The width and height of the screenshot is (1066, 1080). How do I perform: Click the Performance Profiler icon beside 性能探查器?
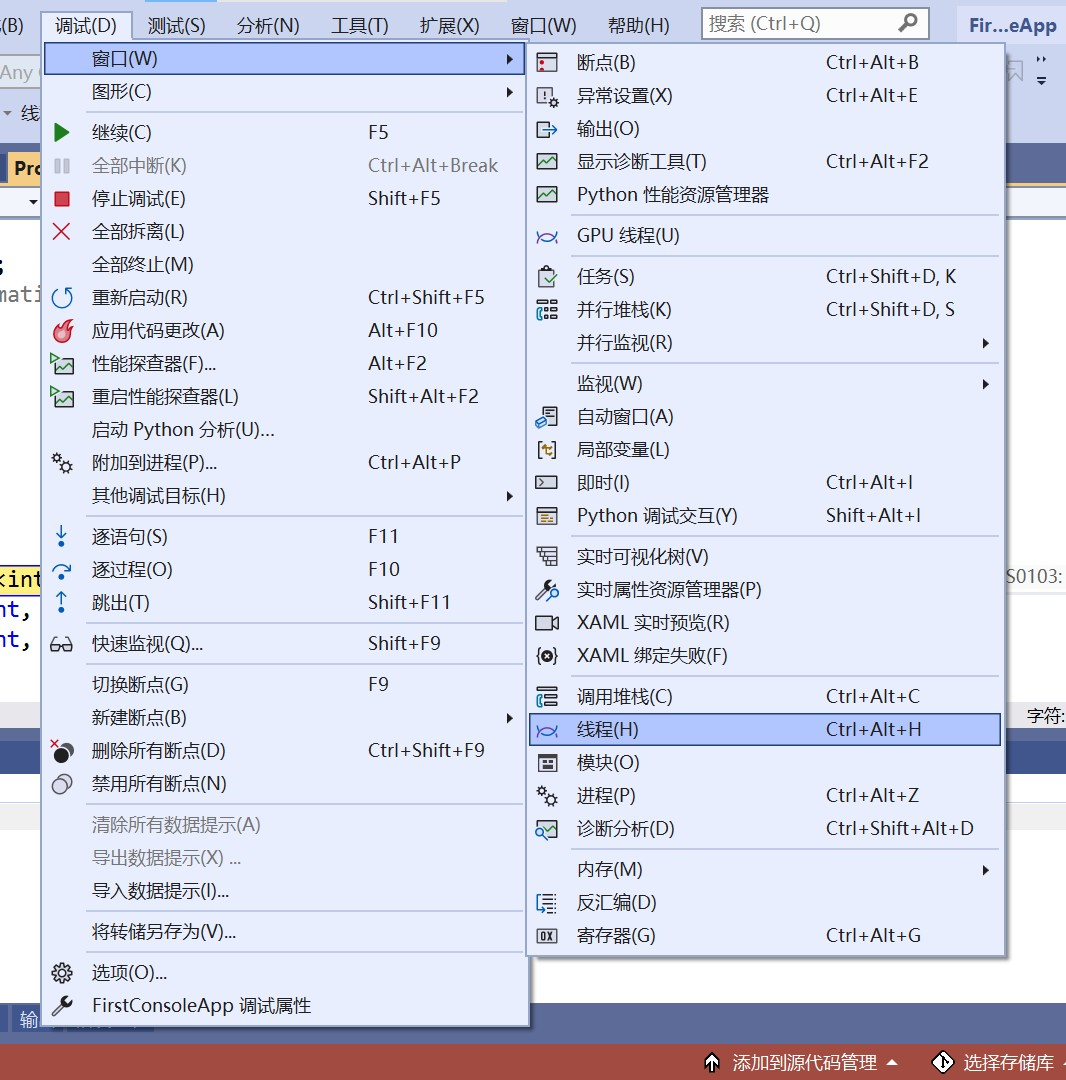[62, 363]
